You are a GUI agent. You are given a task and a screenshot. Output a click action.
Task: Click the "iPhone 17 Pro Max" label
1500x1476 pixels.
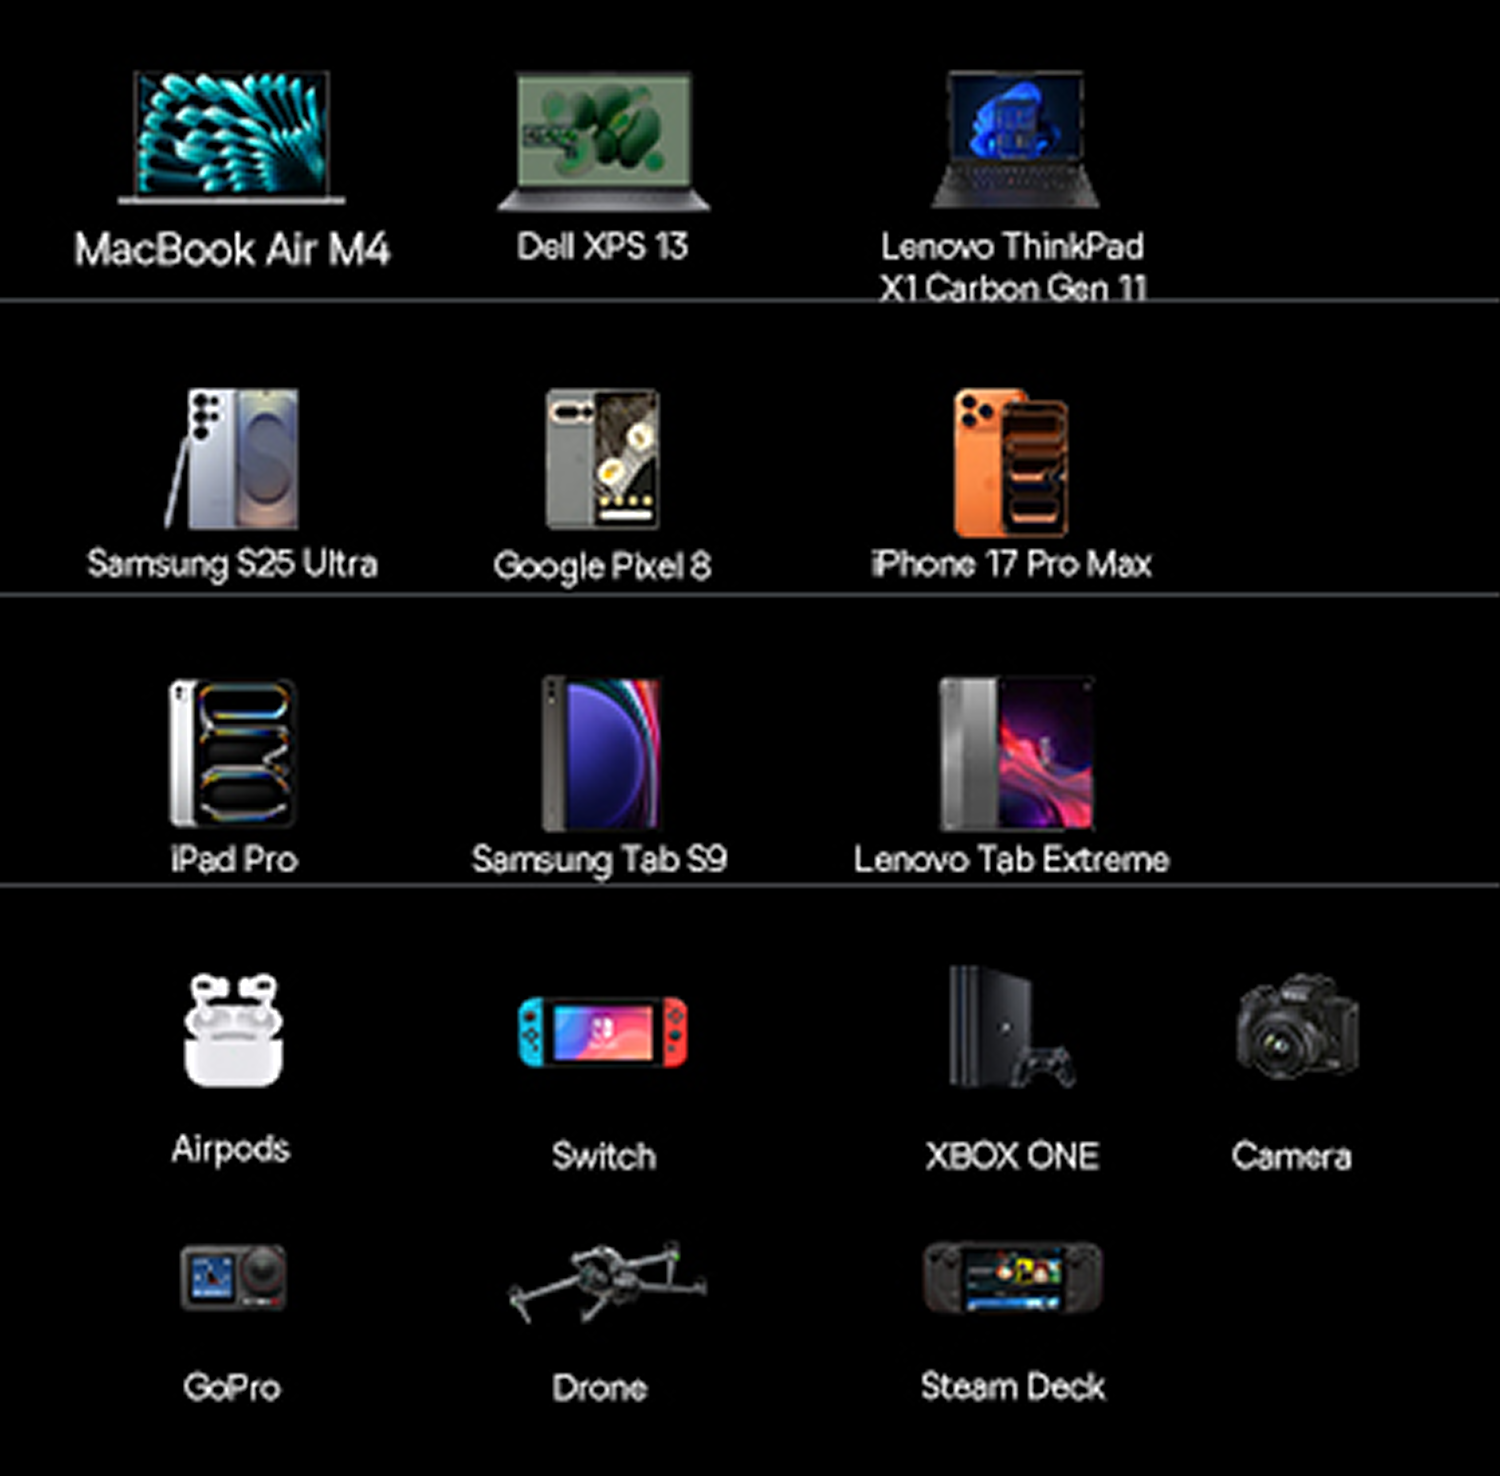pos(1011,564)
